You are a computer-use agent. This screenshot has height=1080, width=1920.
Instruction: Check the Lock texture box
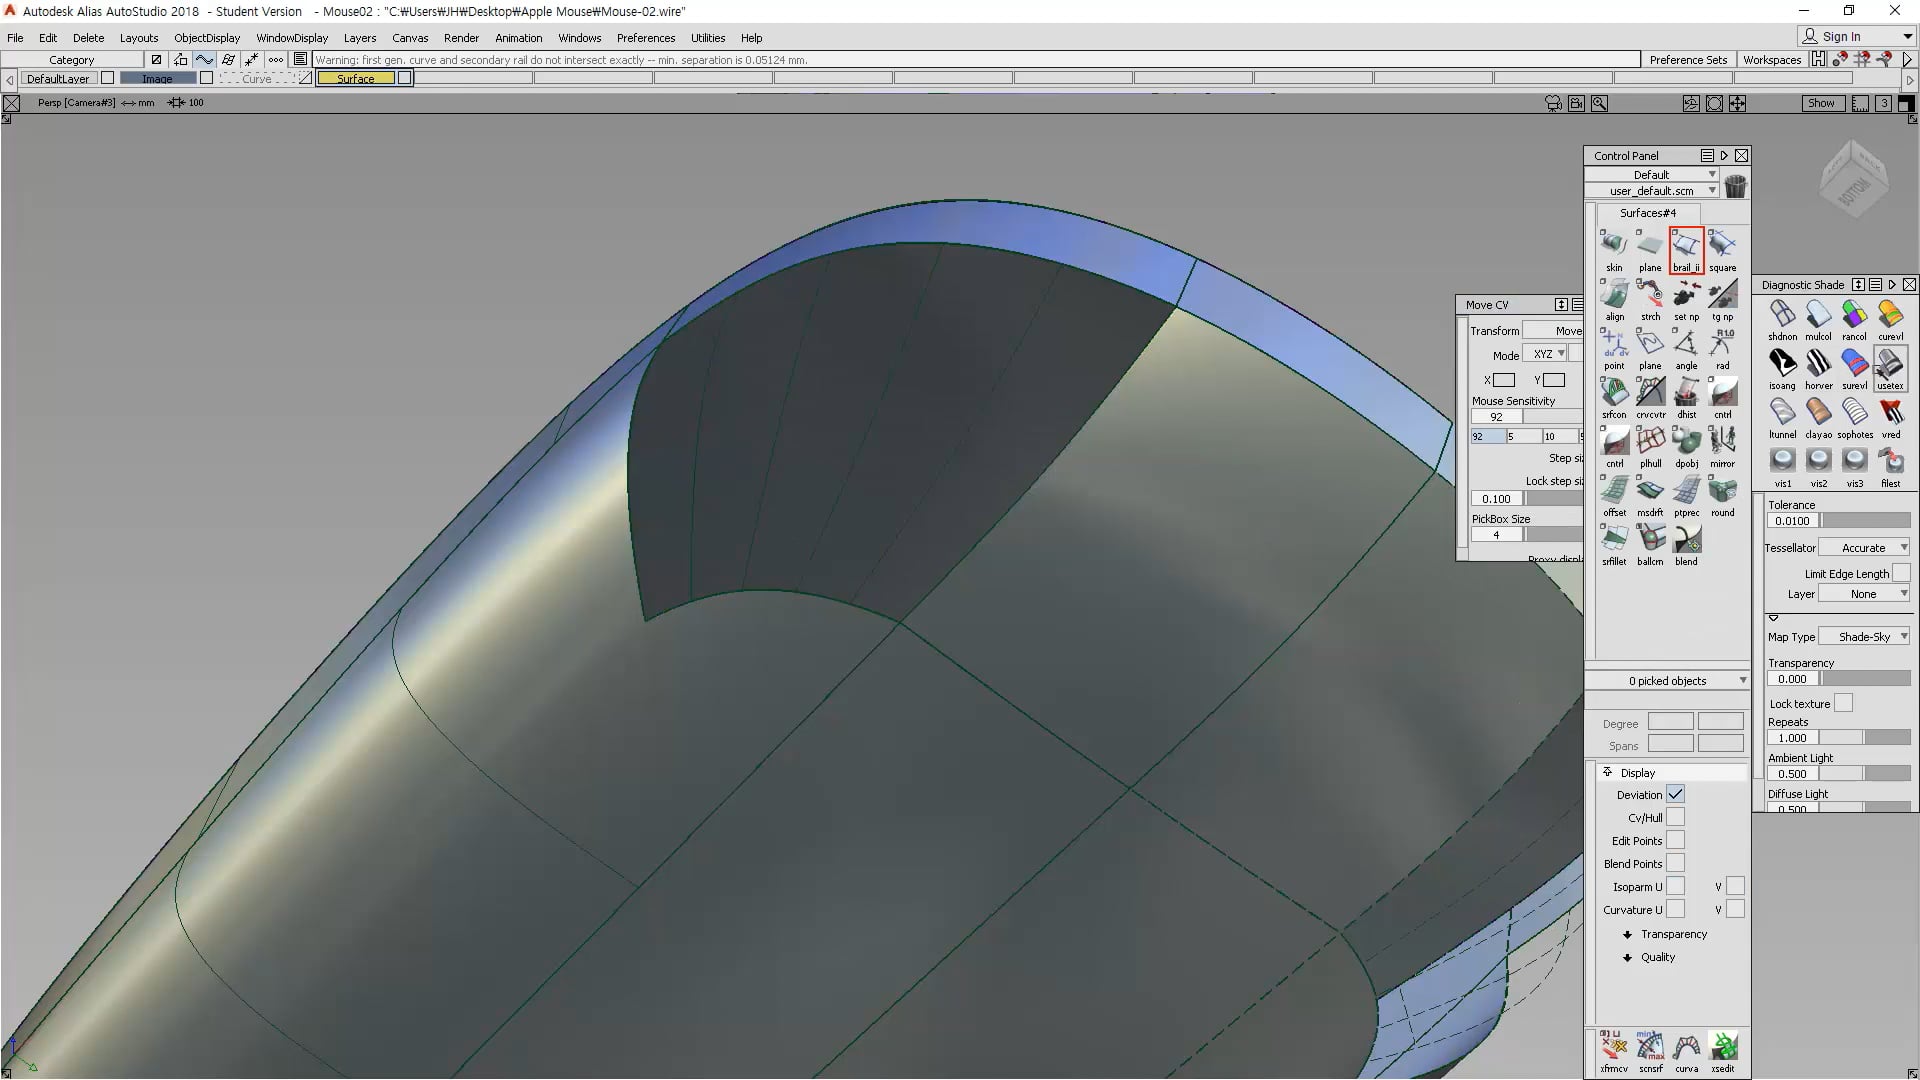pos(1843,703)
